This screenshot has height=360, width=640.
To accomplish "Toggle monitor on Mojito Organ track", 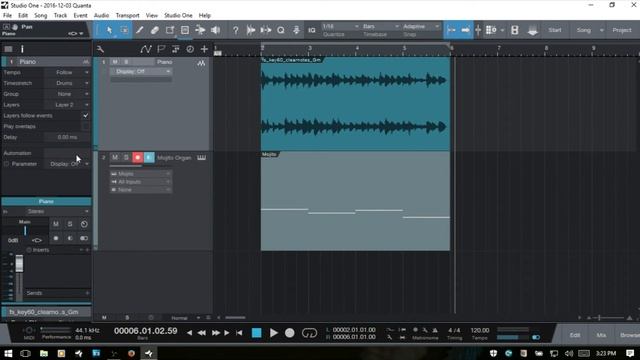I will tap(149, 158).
